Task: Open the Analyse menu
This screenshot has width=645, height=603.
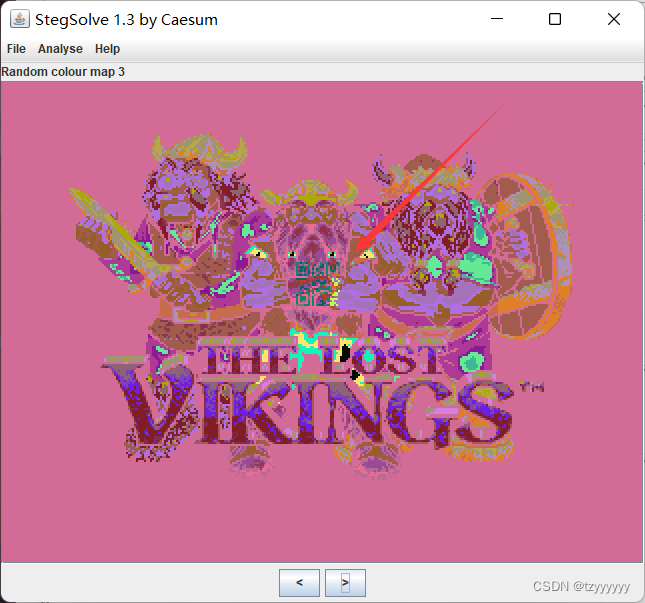Action: click(60, 49)
